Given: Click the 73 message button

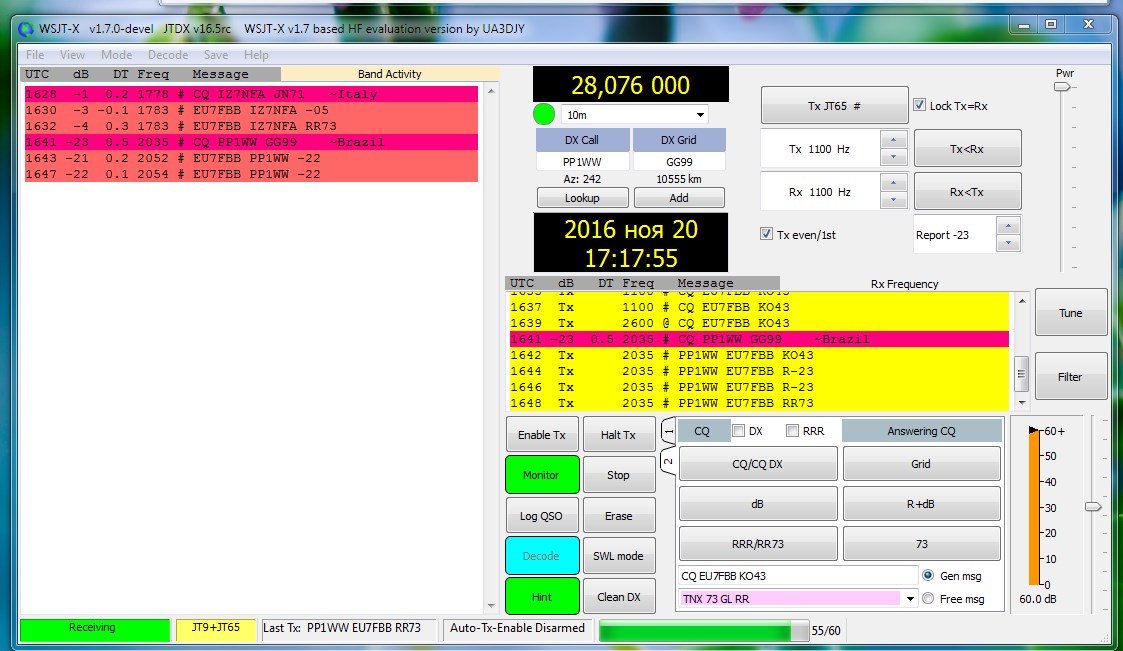Looking at the screenshot, I should (921, 544).
